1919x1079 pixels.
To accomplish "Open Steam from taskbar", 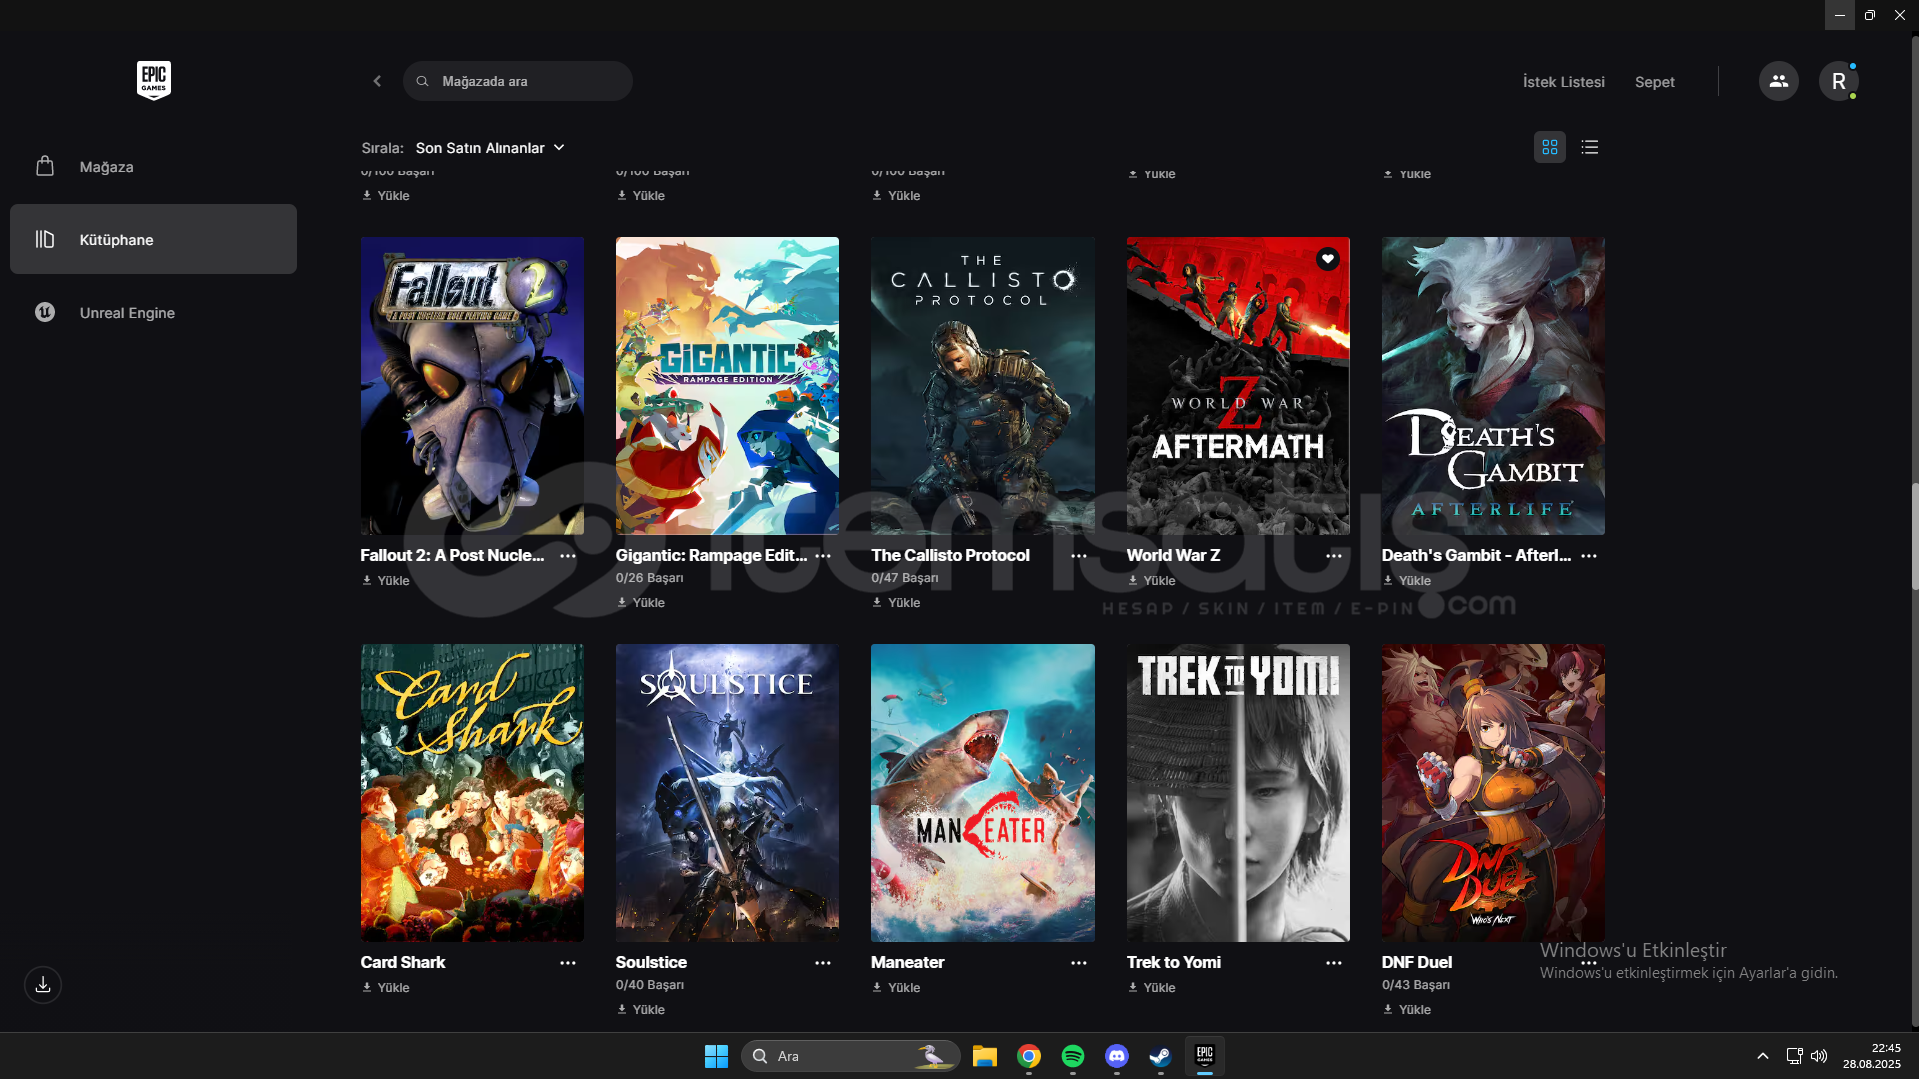I will tap(1160, 1056).
